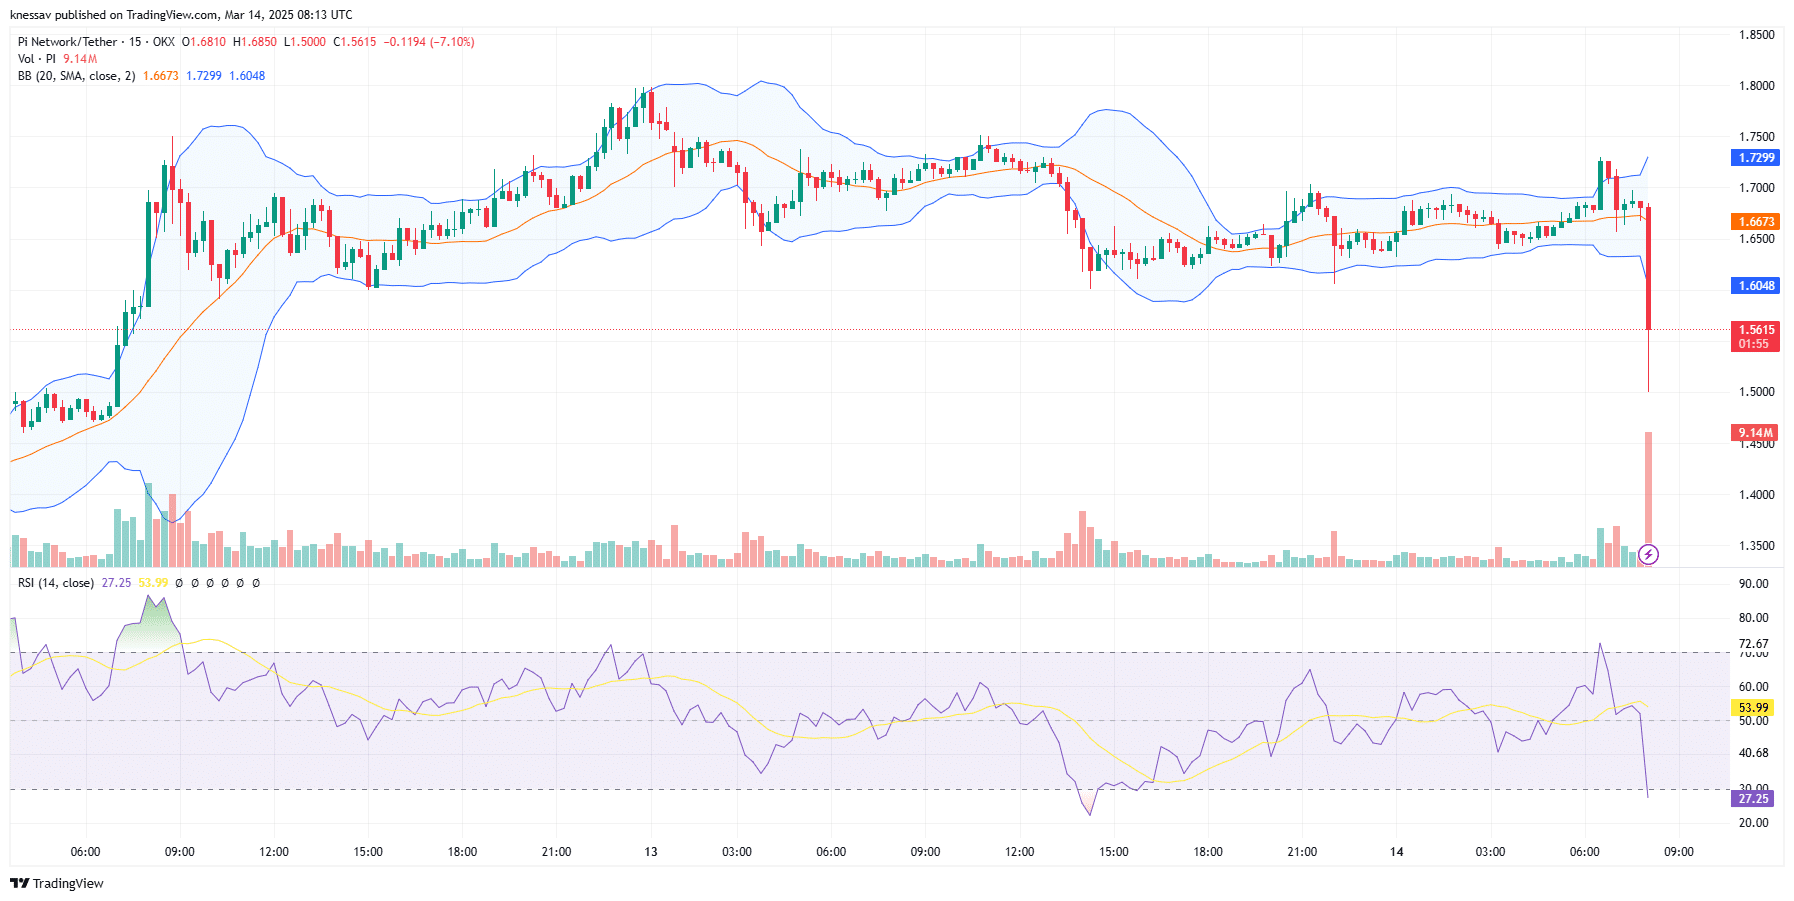Click the 1.8000 price axis label
Viewport: 1794px width, 901px height.
point(1757,86)
